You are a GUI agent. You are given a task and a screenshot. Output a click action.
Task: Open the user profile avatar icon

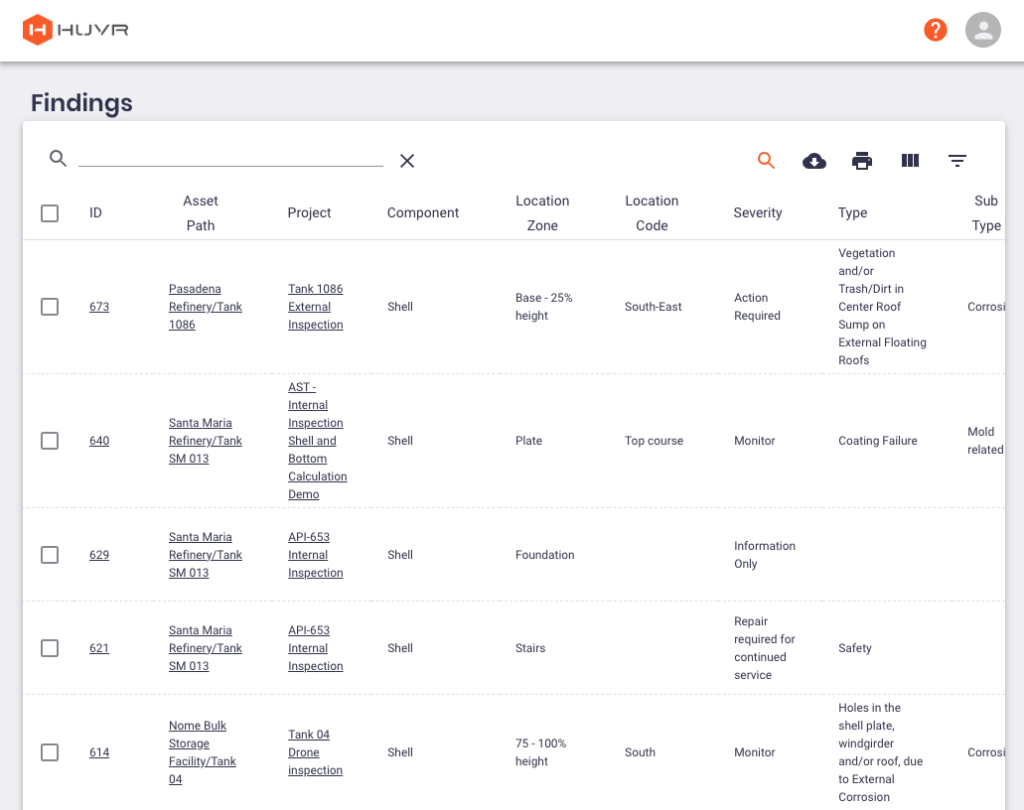[983, 29]
